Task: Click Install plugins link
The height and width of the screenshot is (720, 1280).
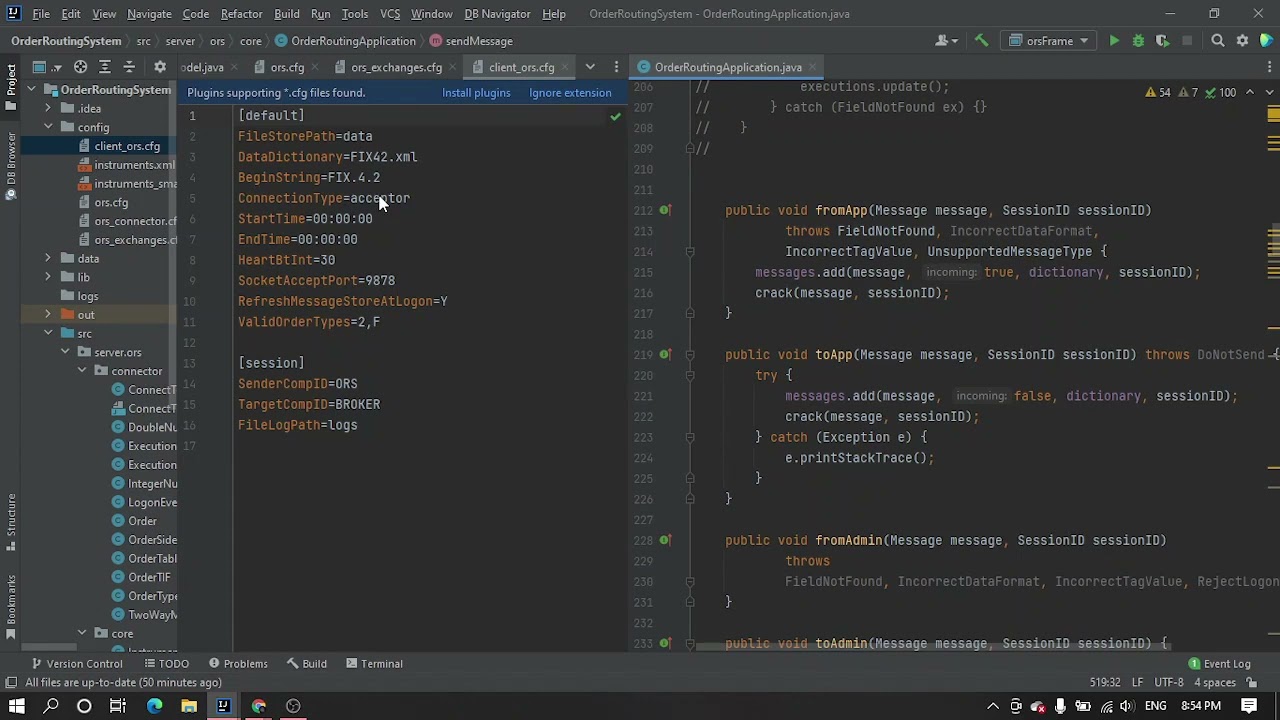Action: pyautogui.click(x=476, y=93)
